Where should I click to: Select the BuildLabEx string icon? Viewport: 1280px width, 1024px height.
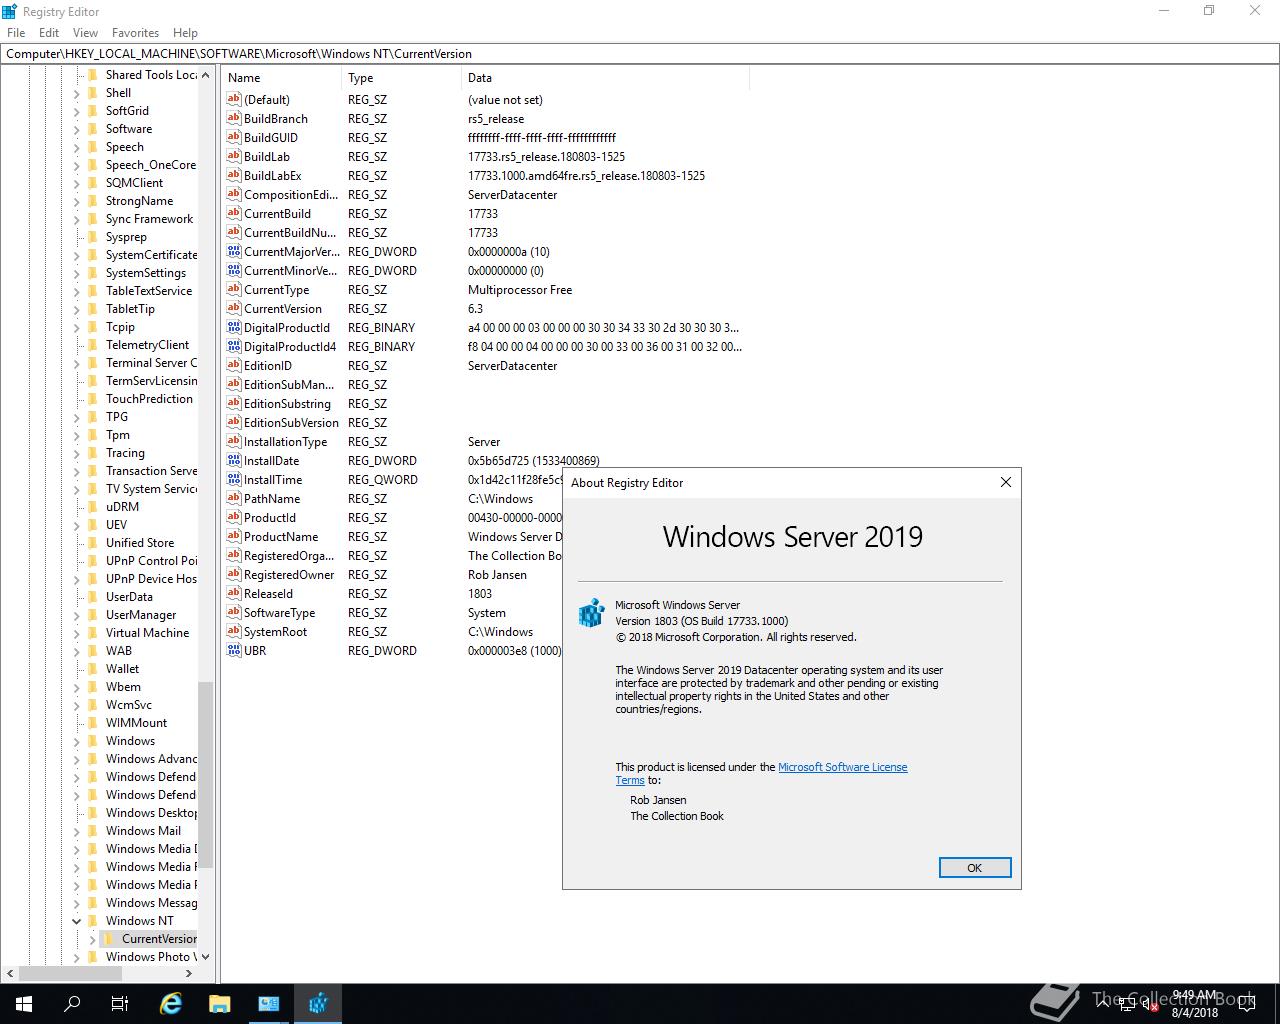(x=234, y=175)
